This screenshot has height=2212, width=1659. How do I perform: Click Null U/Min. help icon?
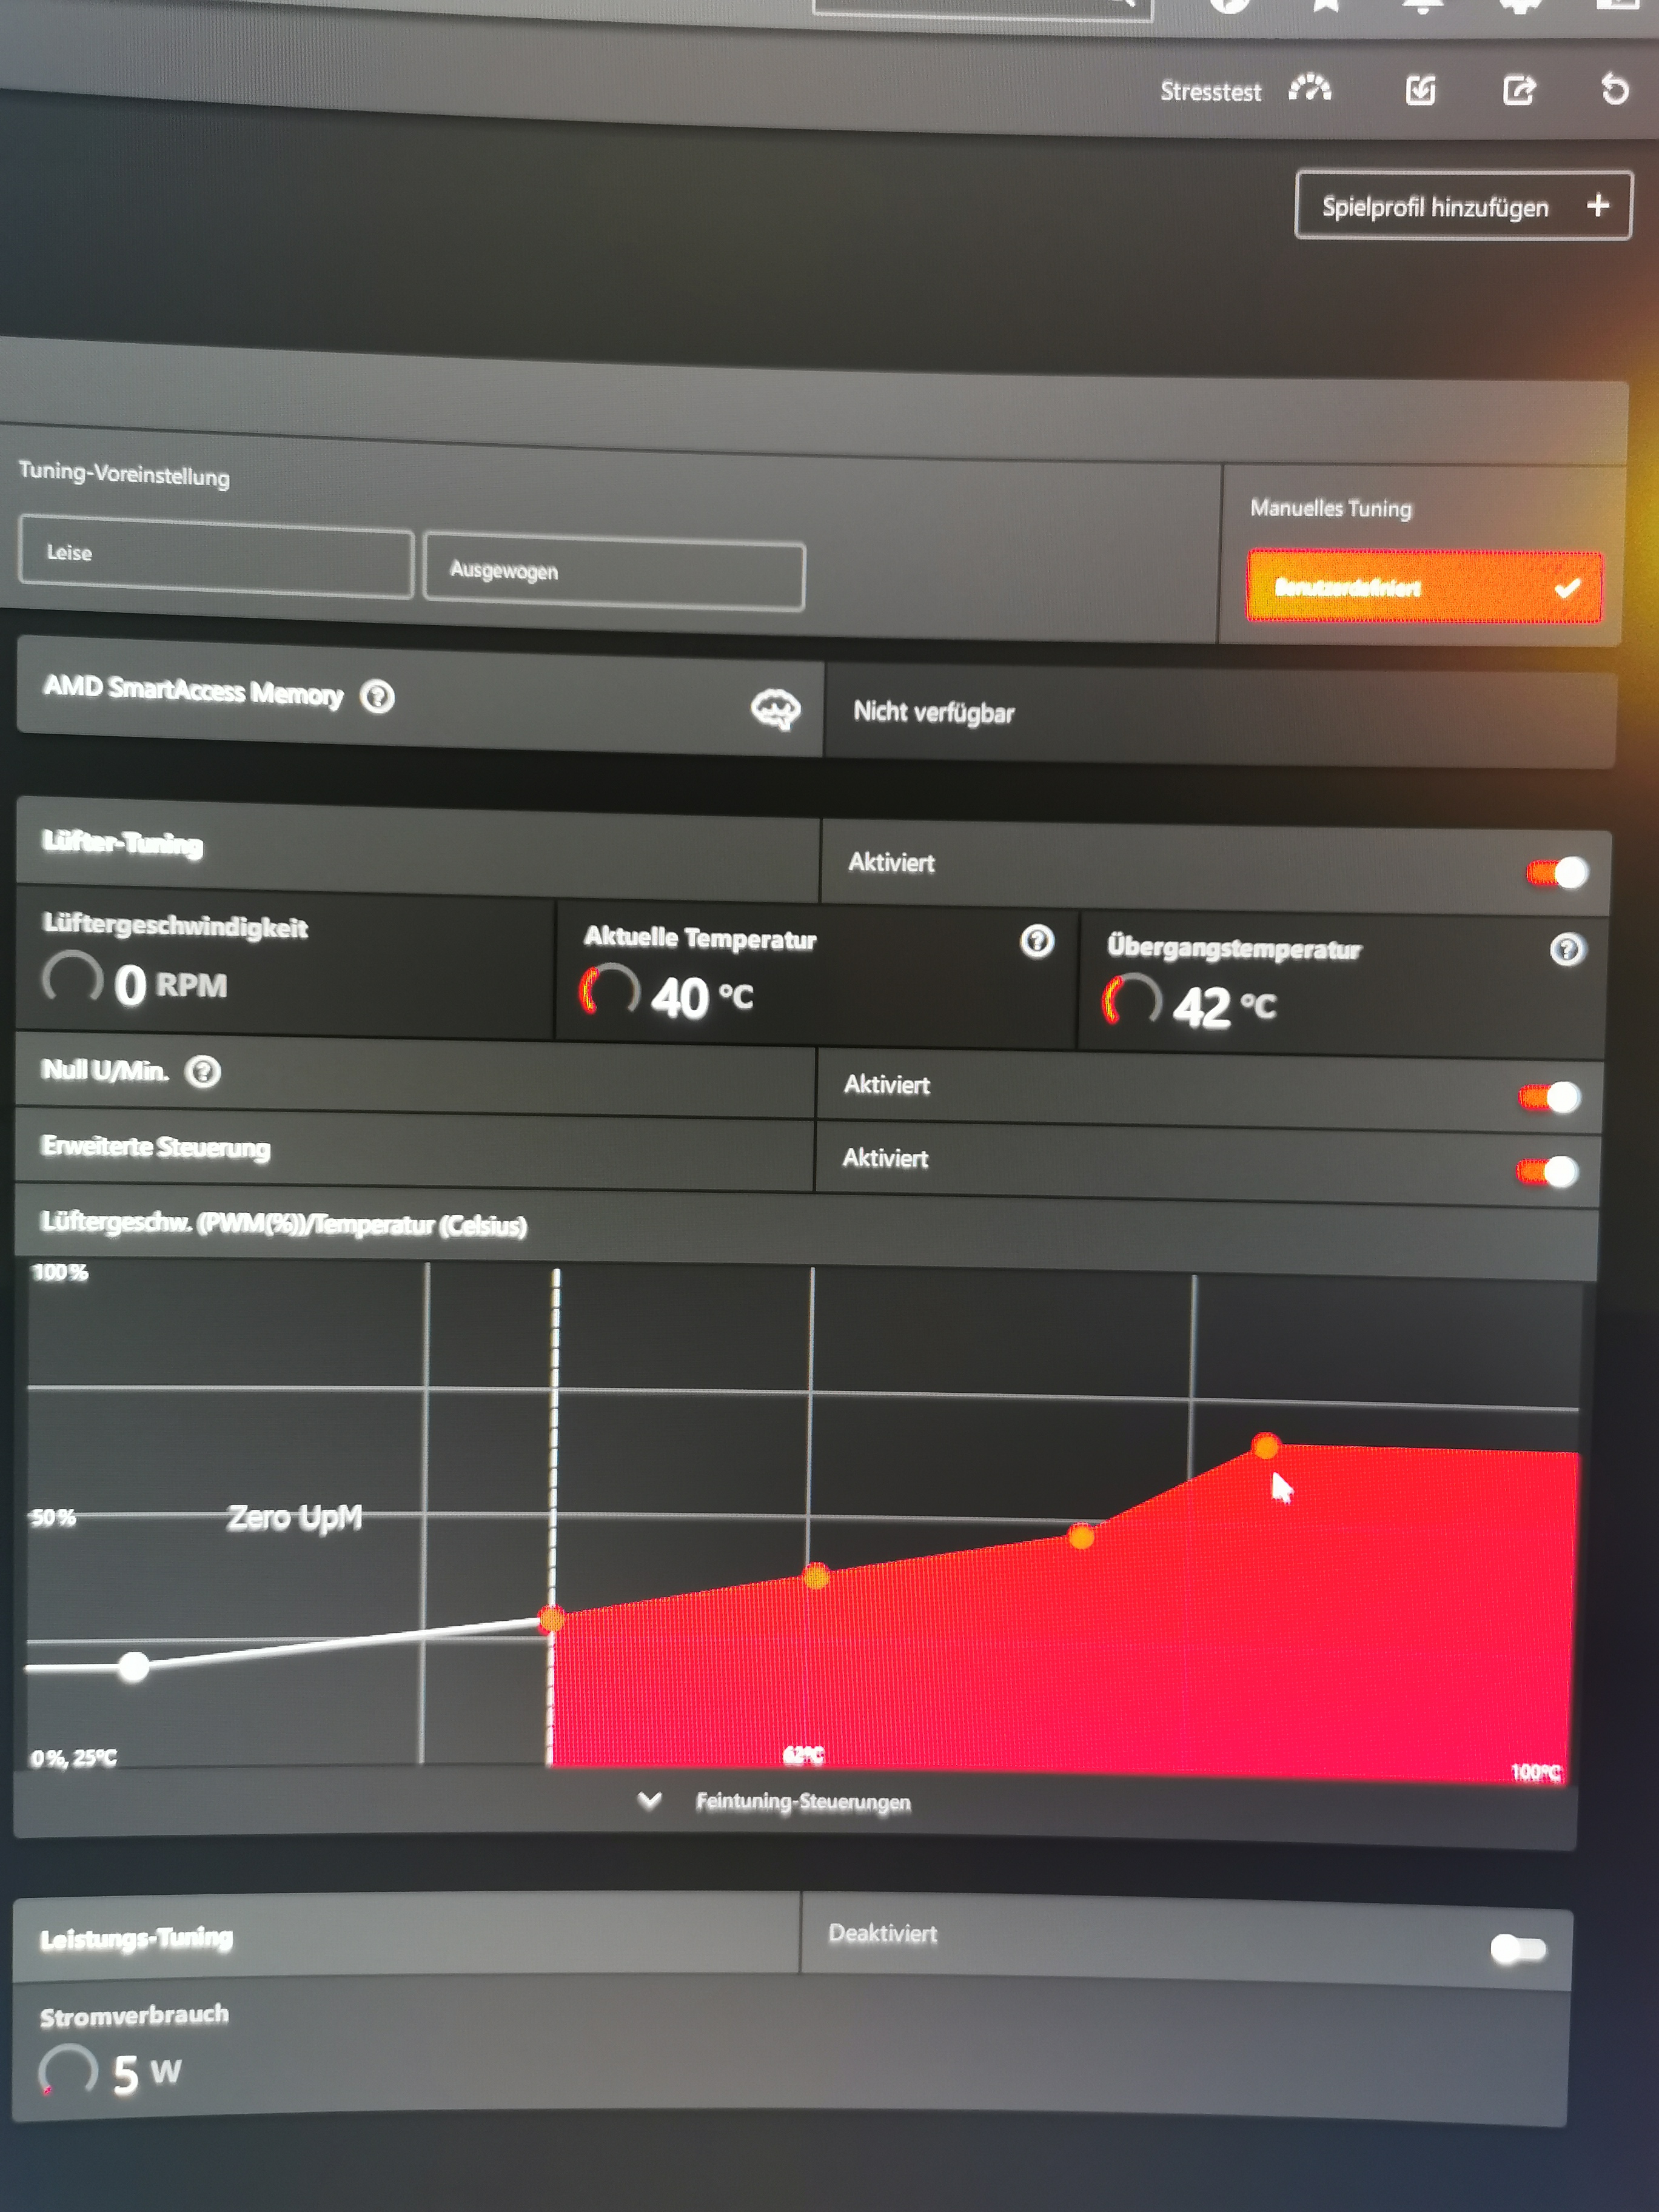203,1072
